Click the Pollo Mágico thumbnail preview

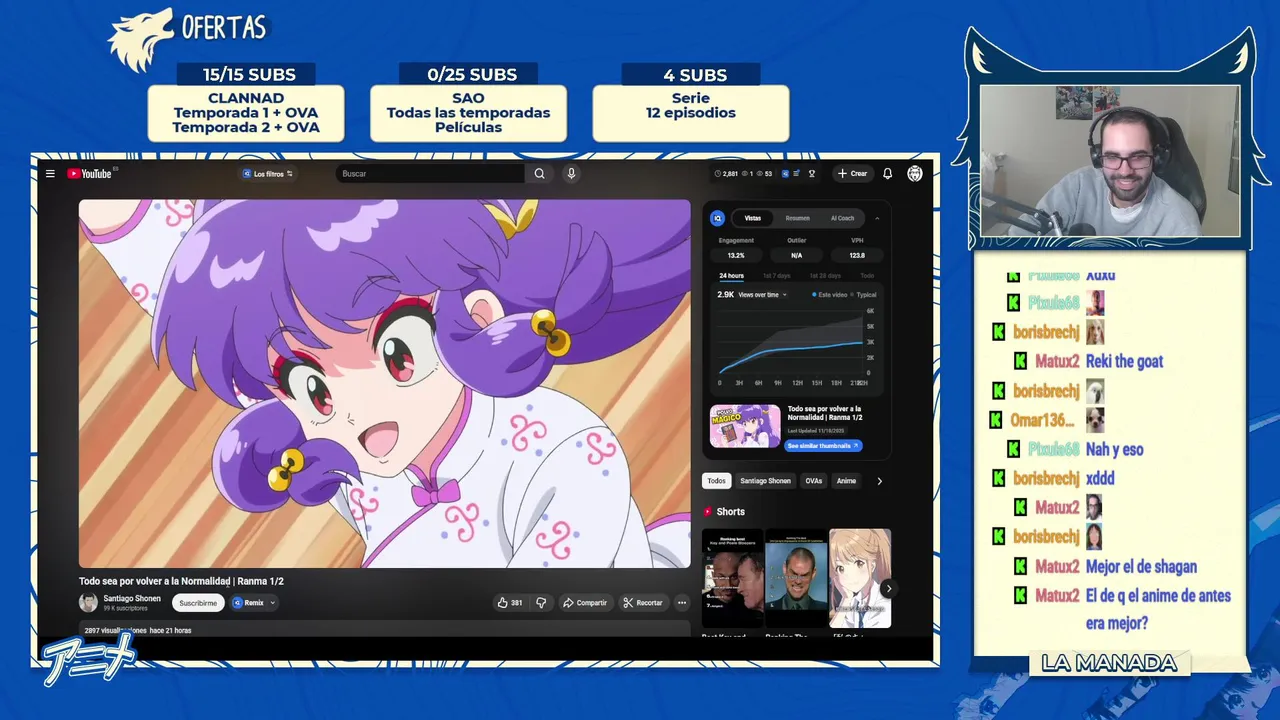(745, 426)
